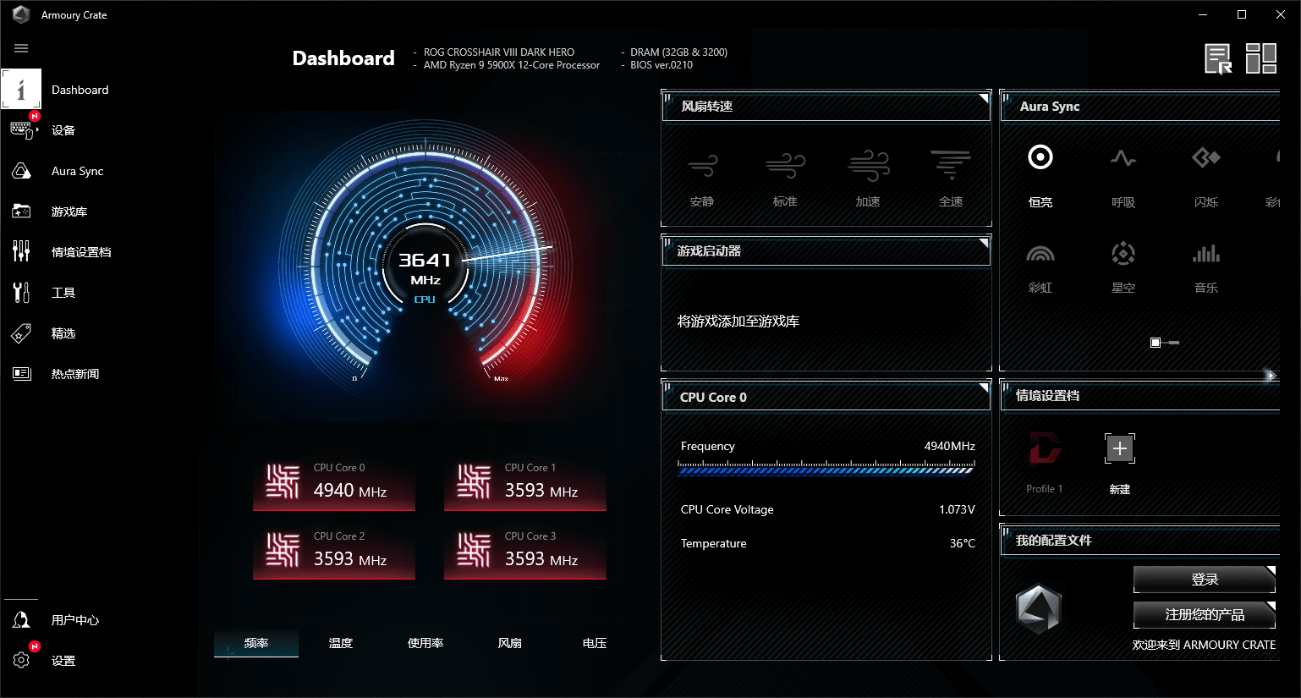1301x698 pixels.
Task: Click the 登录 login button
Action: 1204,580
